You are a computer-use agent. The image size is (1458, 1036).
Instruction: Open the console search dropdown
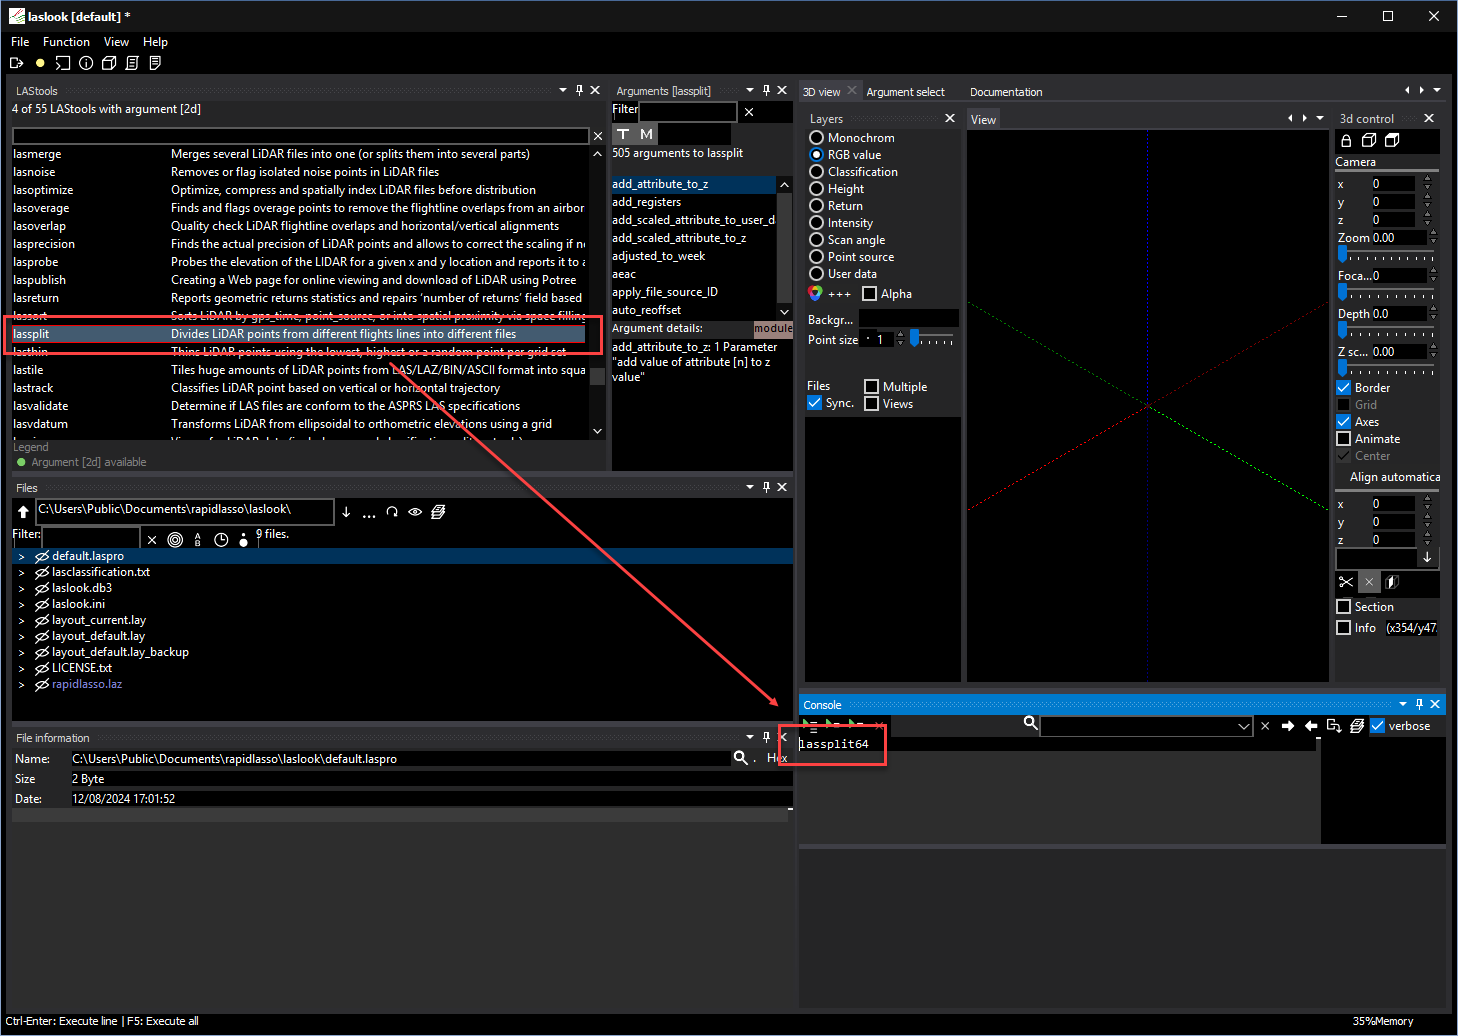point(1243,727)
